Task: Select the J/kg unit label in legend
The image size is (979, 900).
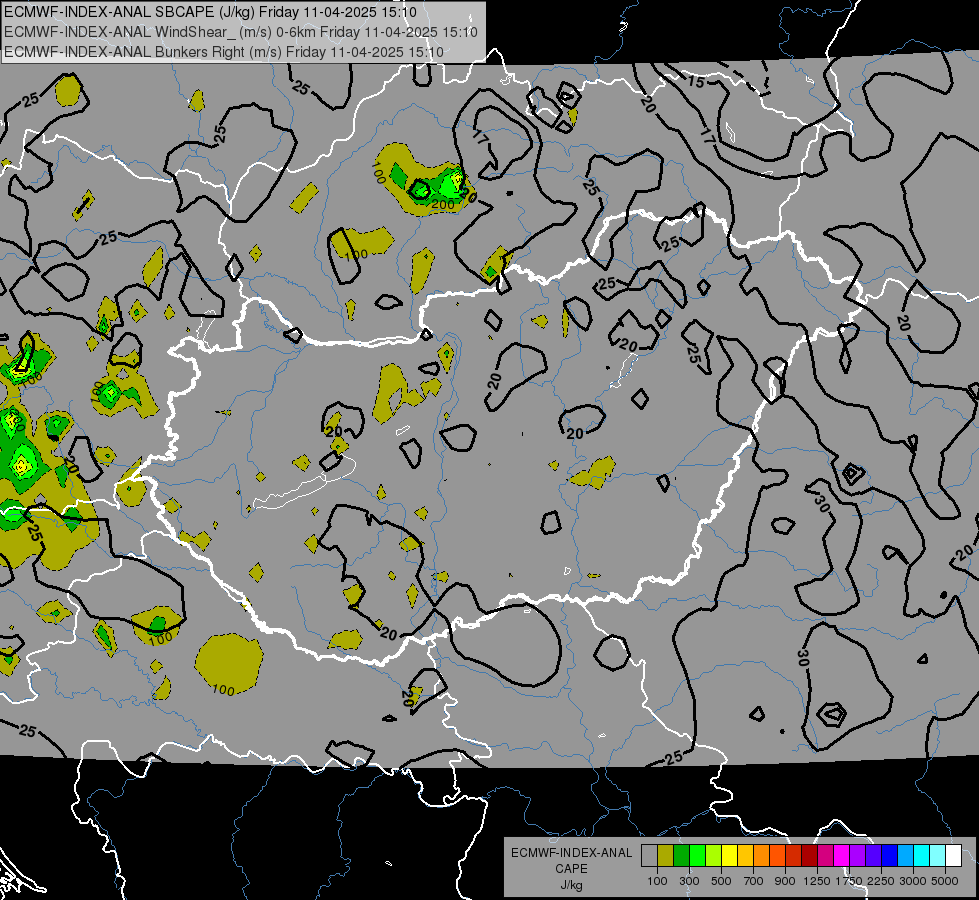Action: tap(571, 885)
